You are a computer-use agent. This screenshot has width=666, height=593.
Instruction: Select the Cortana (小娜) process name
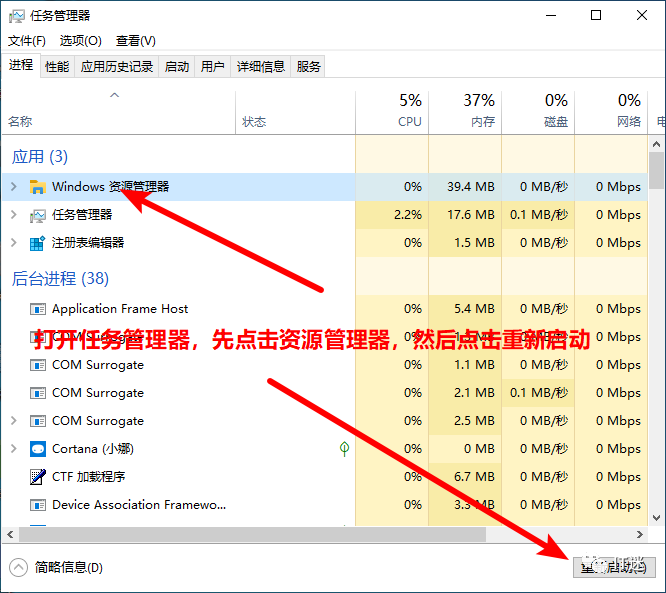(x=93, y=449)
